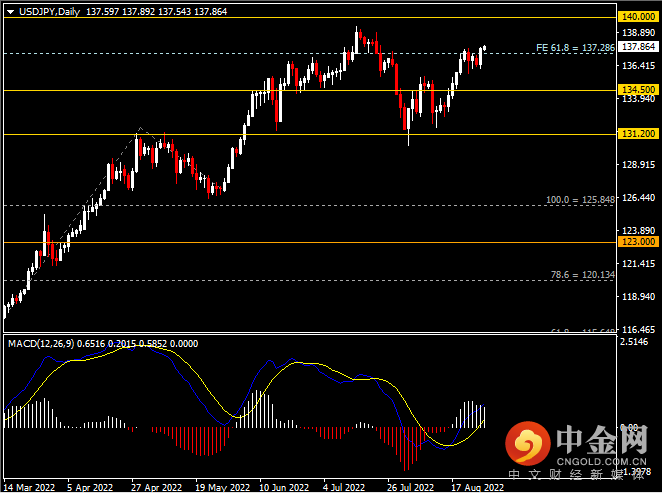
Task: Open the chart menu triangle beside USDJPY
Action: pos(11,12)
